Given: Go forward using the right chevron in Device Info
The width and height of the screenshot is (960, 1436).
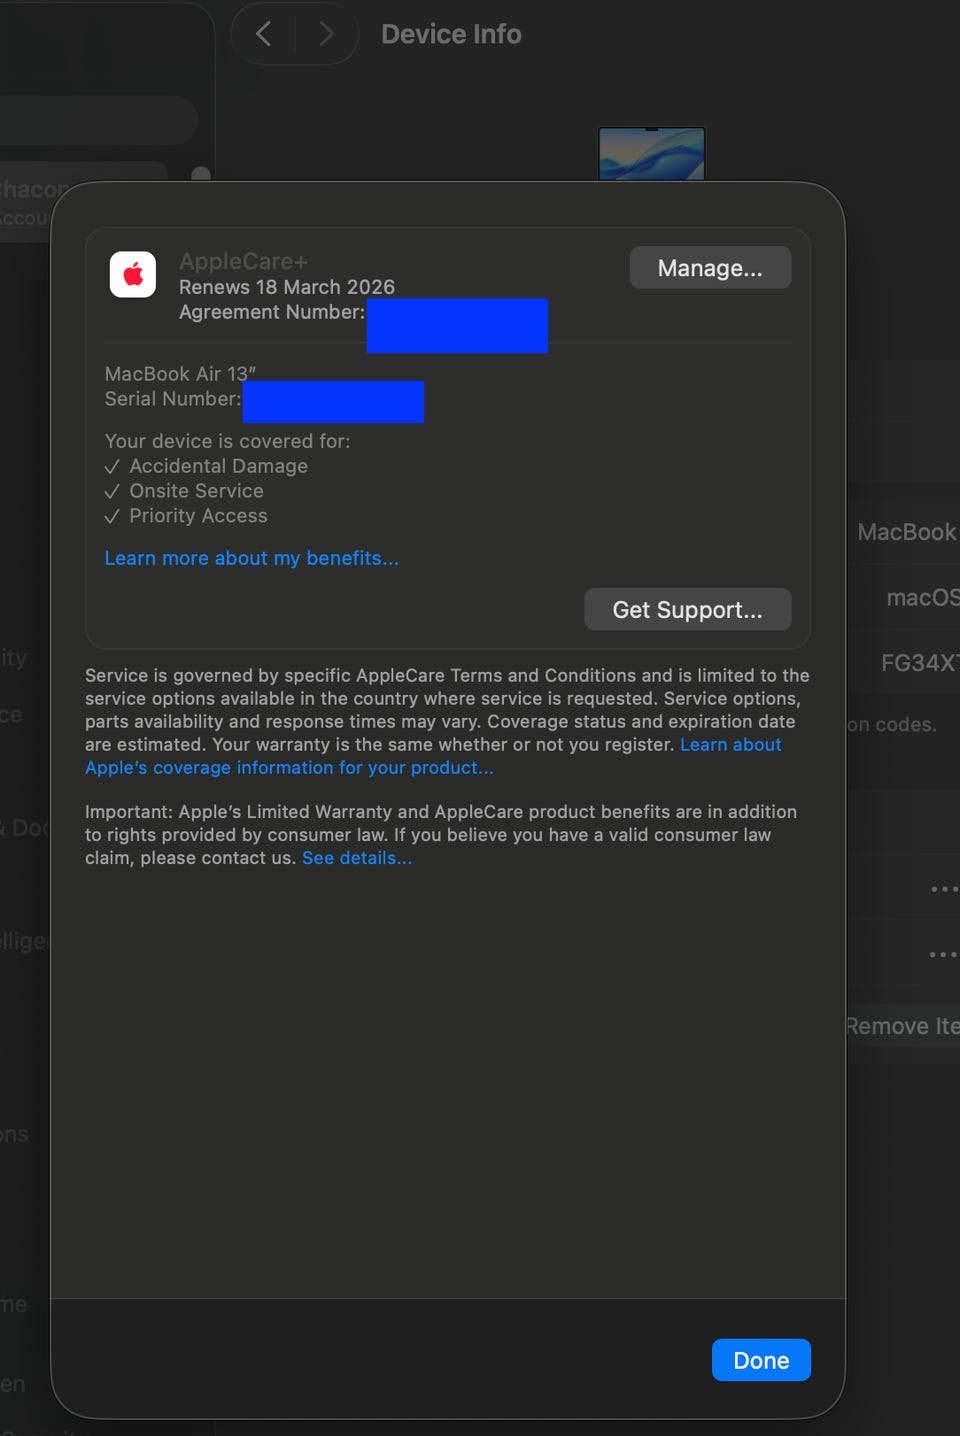Looking at the screenshot, I should 326,34.
